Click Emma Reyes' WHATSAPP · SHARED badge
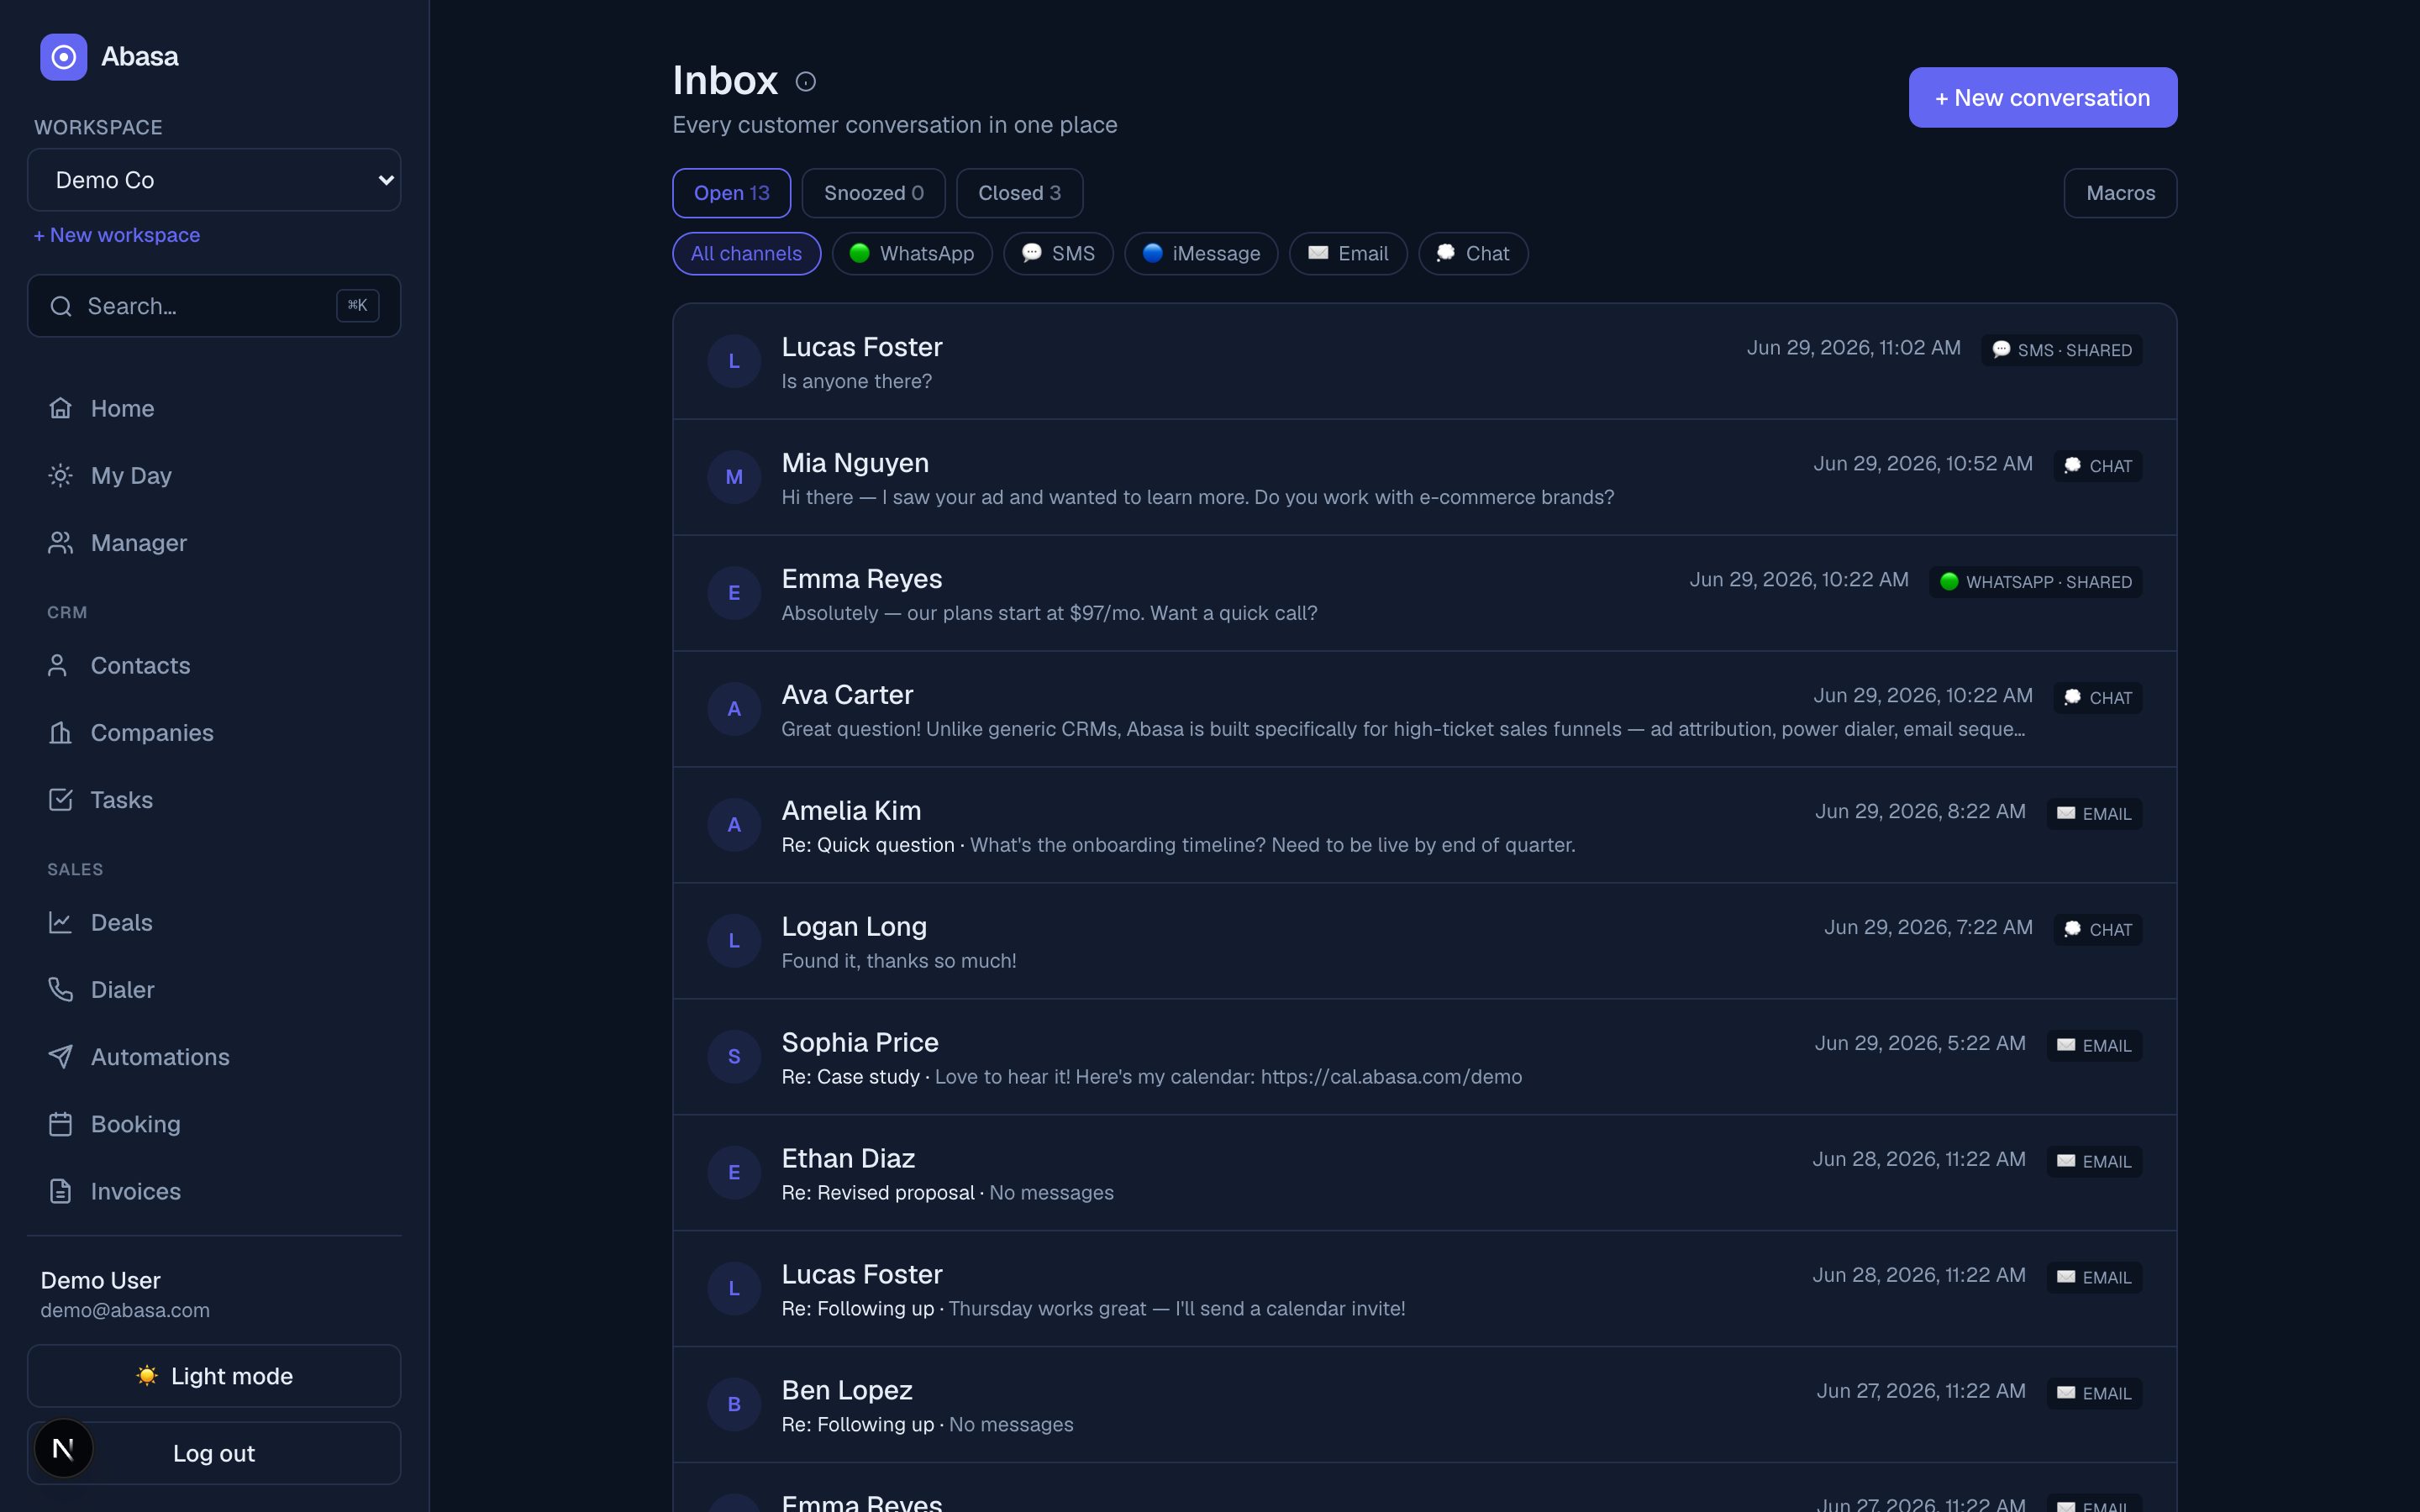 (x=2035, y=582)
